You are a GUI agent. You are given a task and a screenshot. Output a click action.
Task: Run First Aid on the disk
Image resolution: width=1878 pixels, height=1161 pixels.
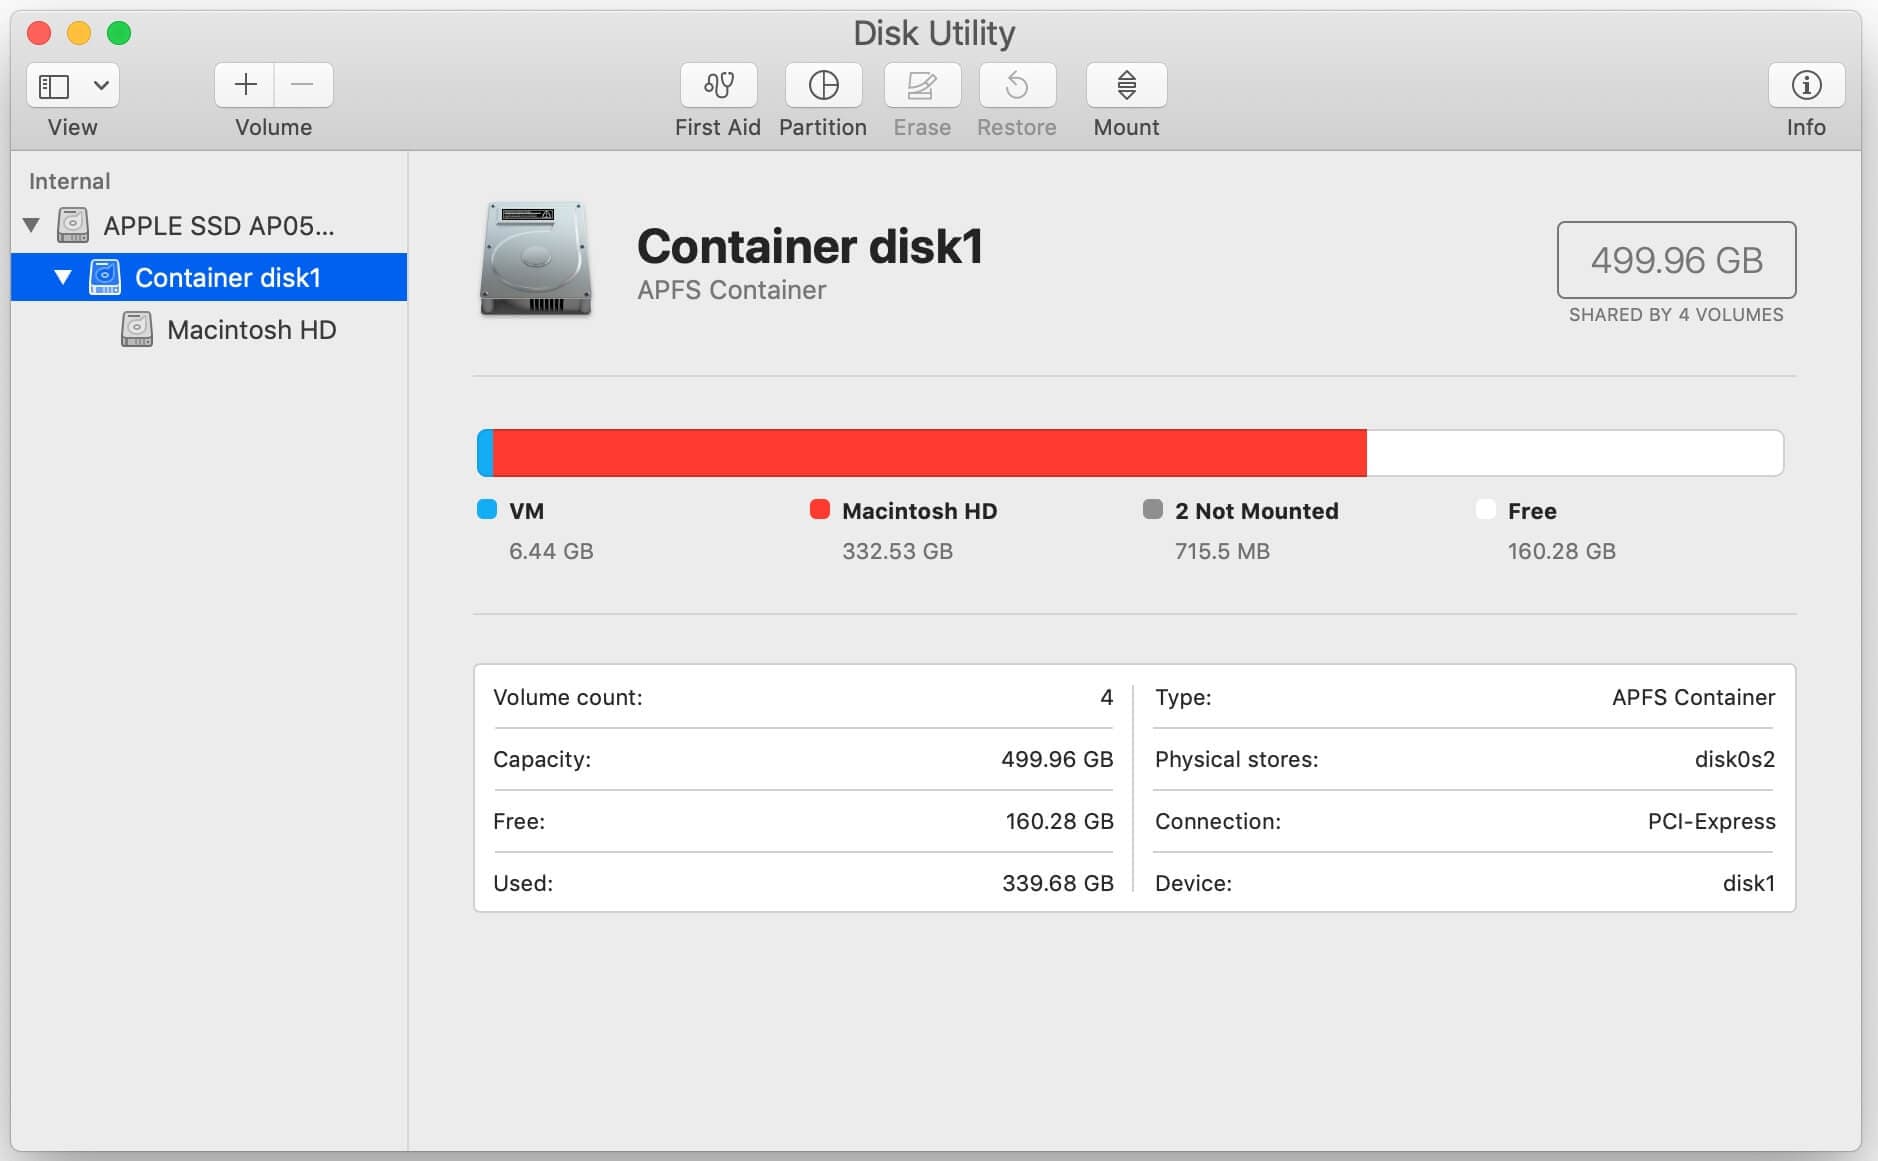point(718,86)
